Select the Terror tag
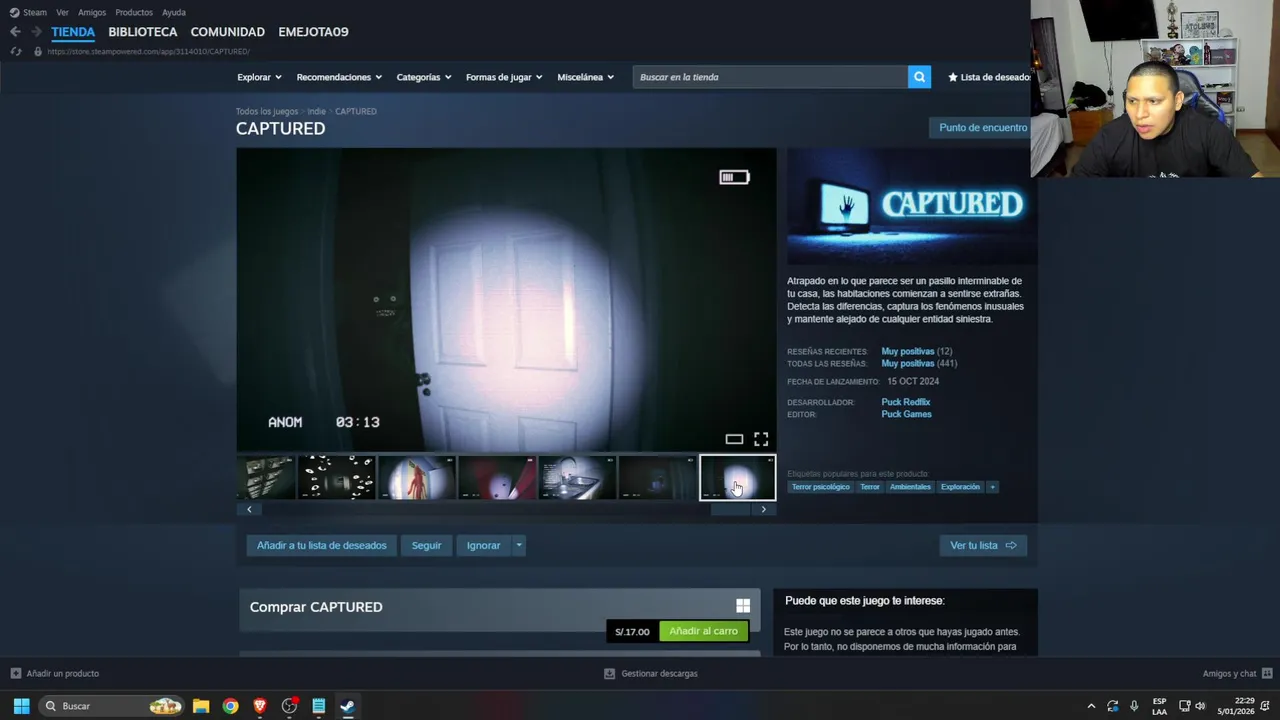The width and height of the screenshot is (1280, 720). (x=870, y=487)
